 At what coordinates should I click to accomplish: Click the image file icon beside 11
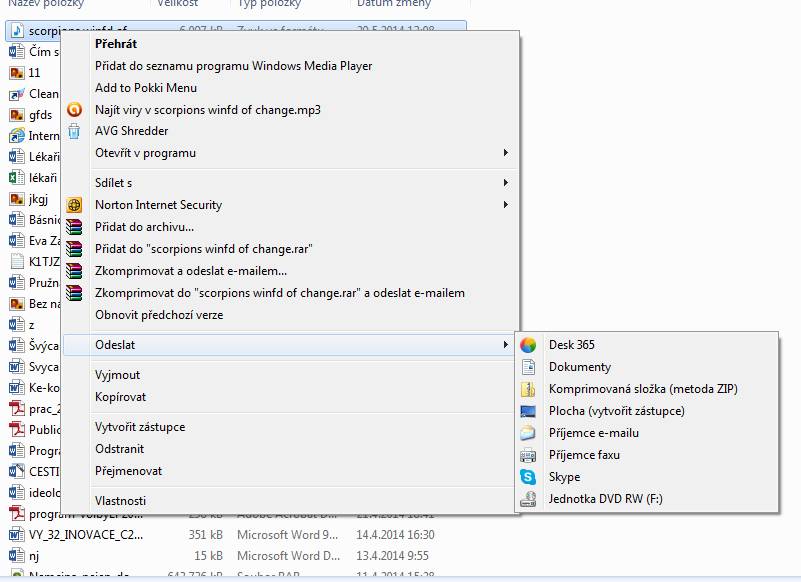tap(17, 73)
